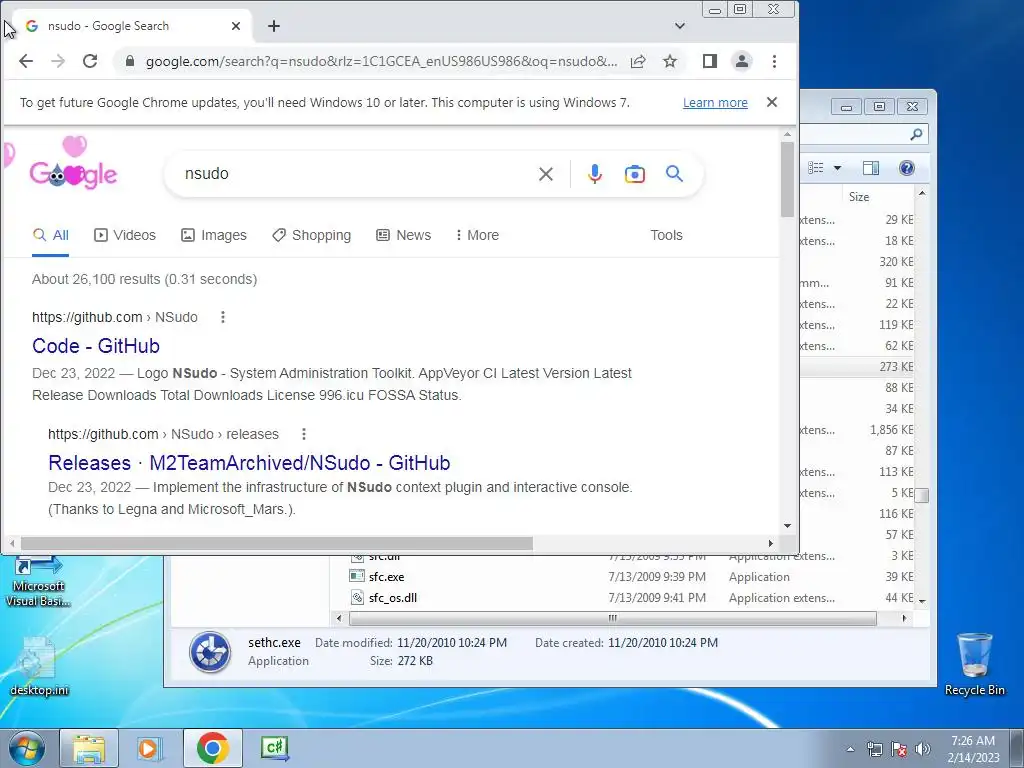Open the Explorer view options dropdown arrow

tap(837, 168)
